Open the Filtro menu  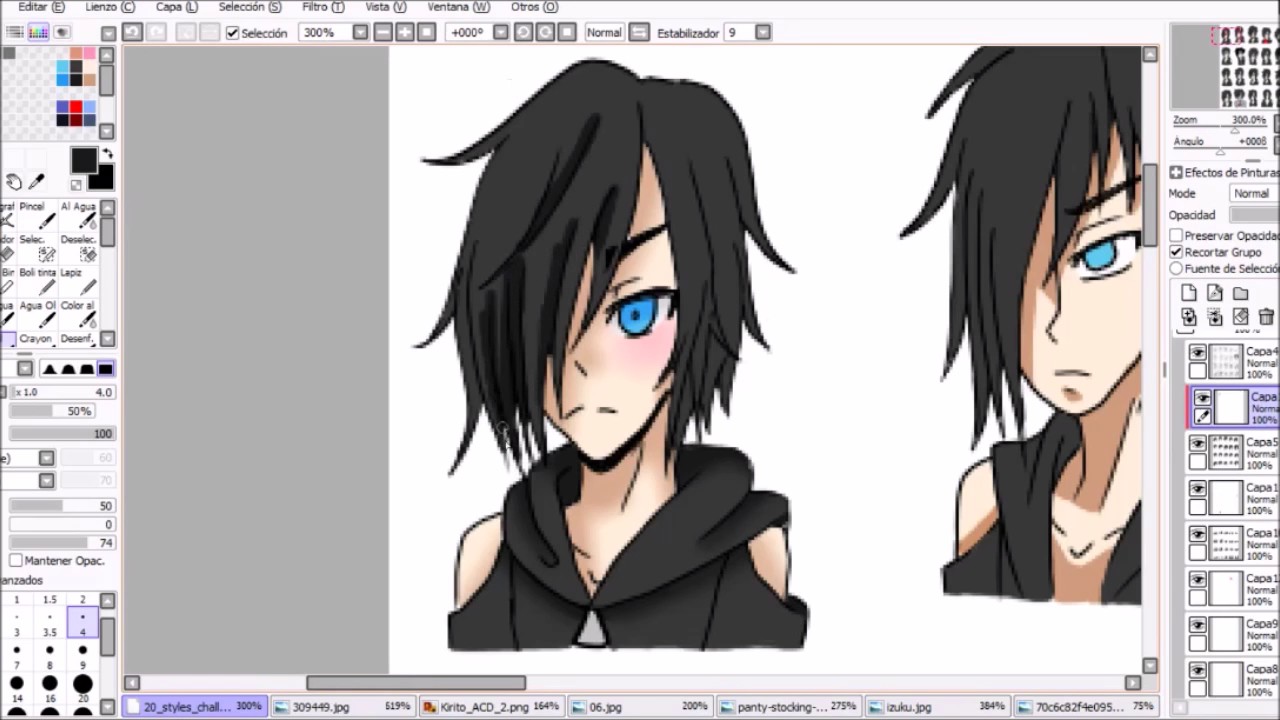(x=323, y=7)
